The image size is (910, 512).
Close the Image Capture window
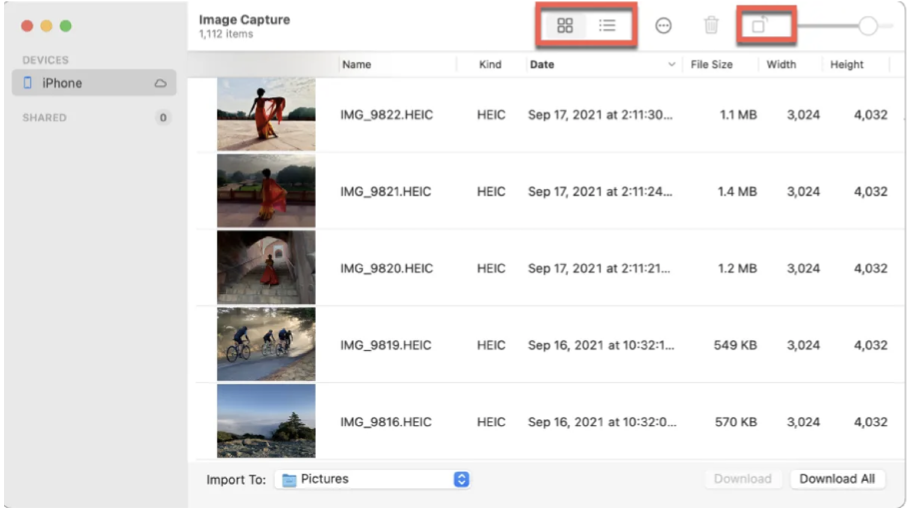coord(27,26)
